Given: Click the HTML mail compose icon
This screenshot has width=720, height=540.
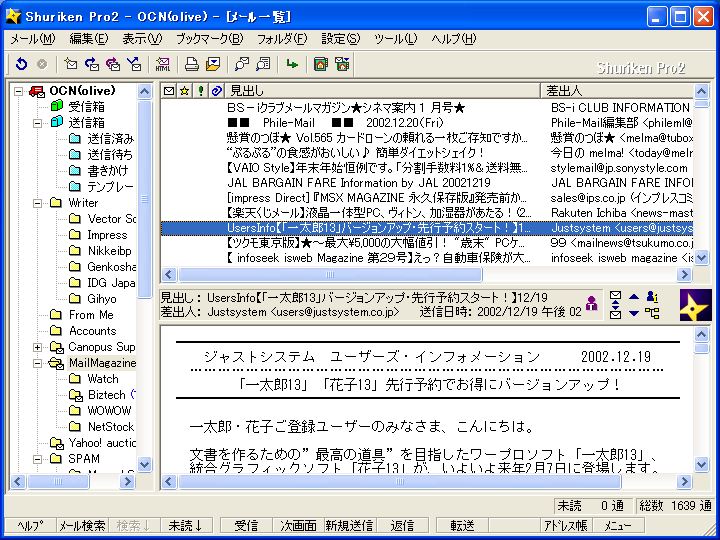Looking at the screenshot, I should (x=163, y=64).
